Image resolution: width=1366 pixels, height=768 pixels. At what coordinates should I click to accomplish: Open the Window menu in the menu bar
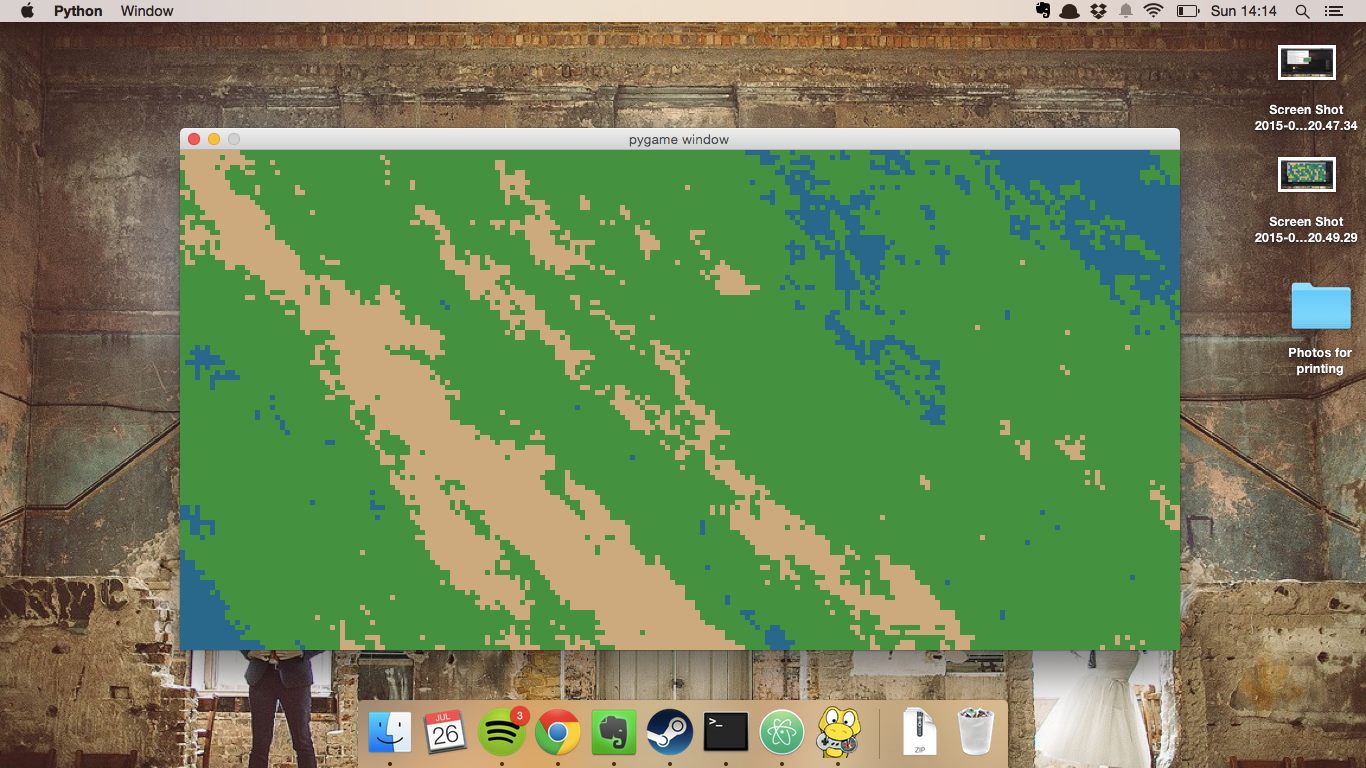click(146, 11)
